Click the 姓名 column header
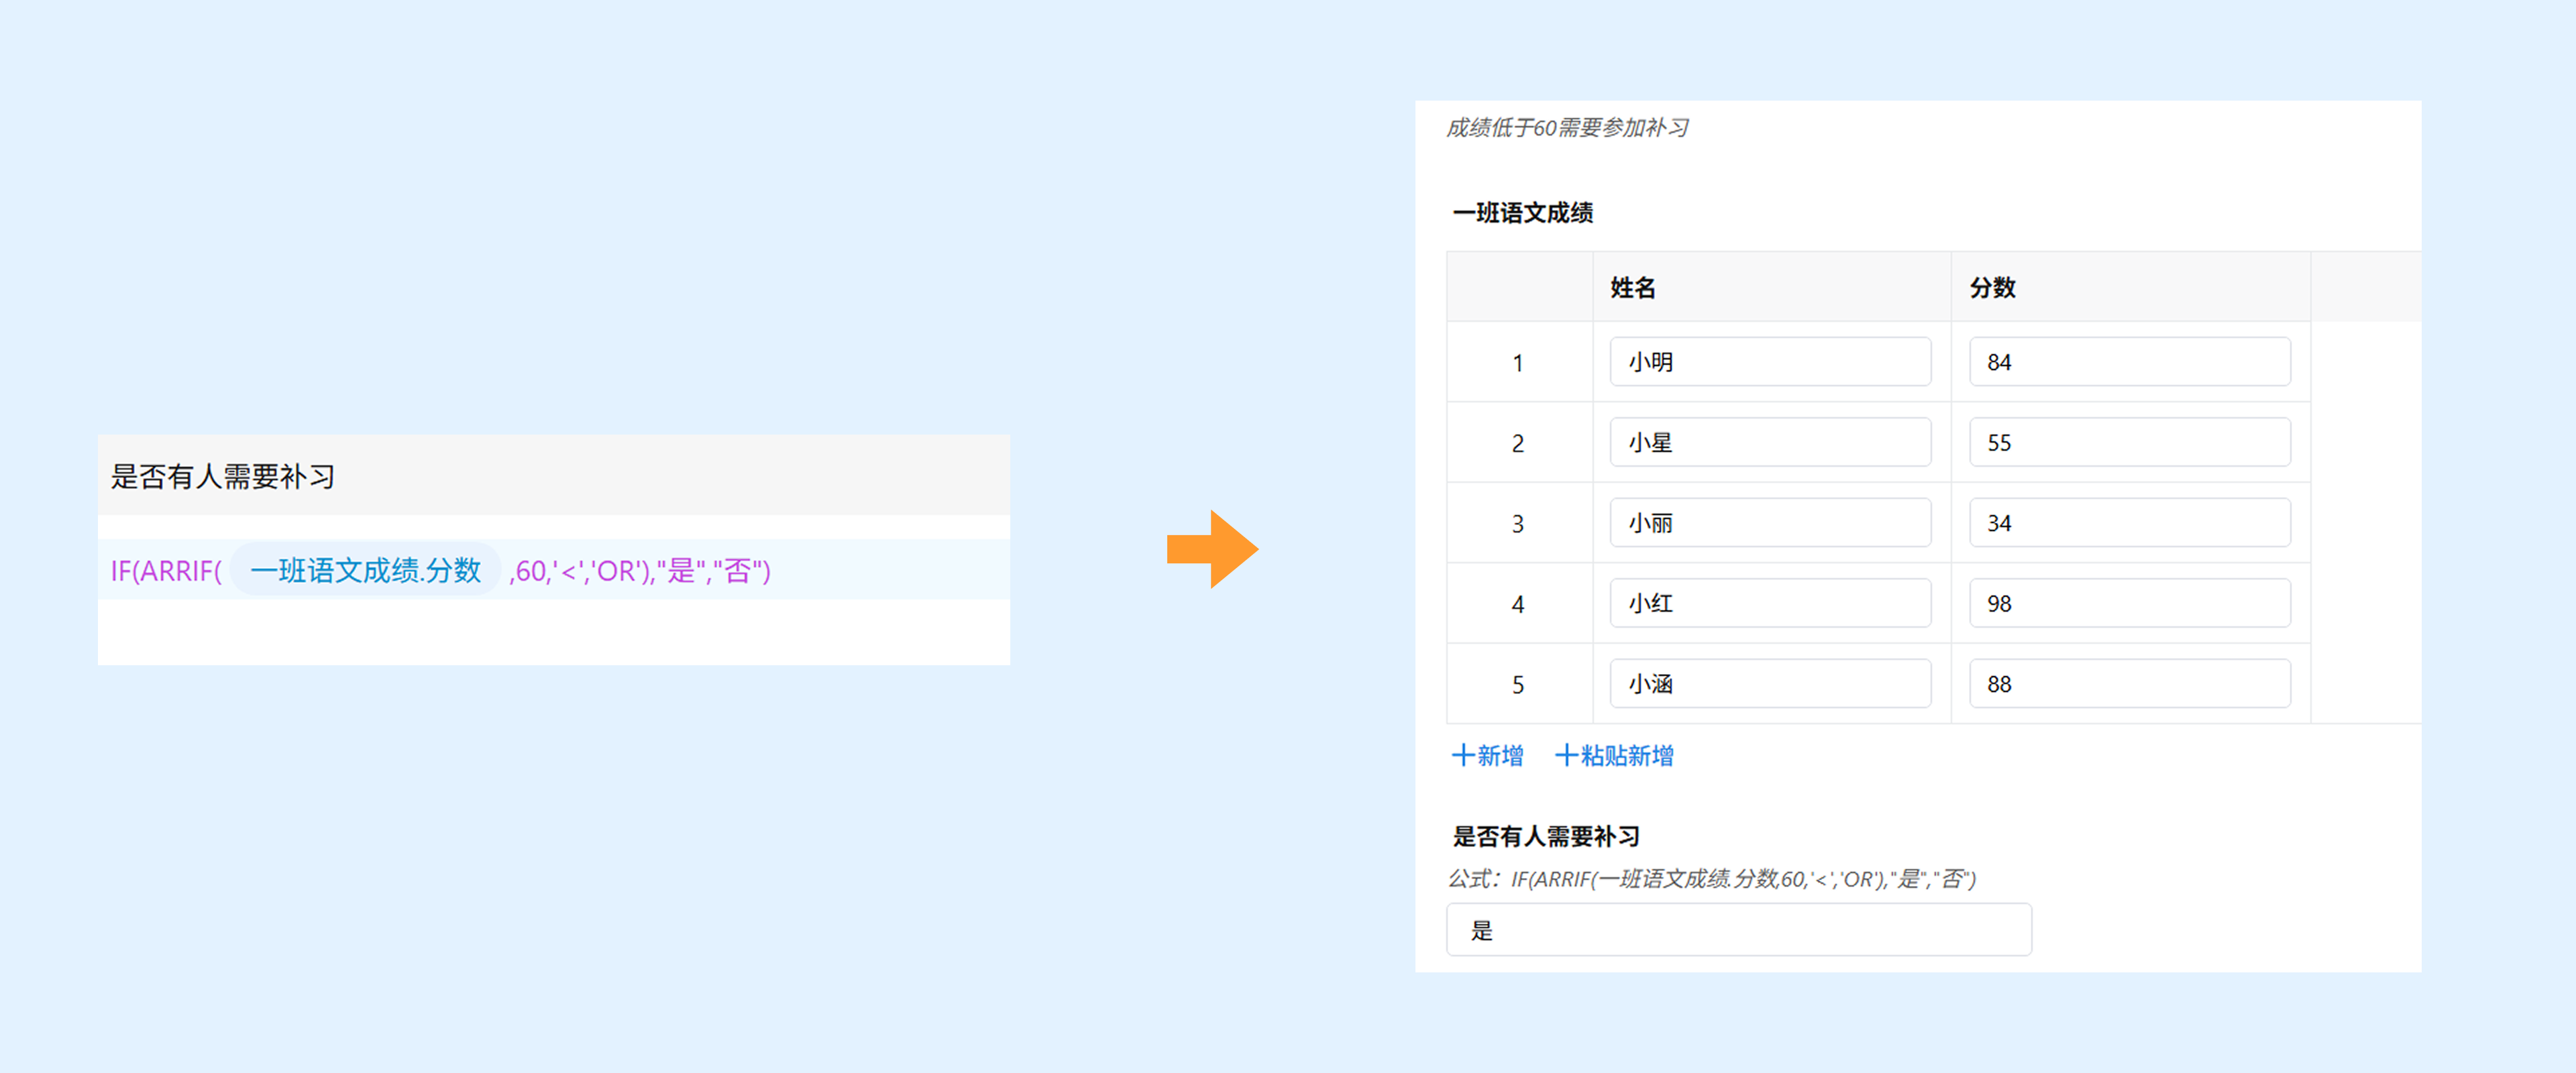 [1632, 288]
